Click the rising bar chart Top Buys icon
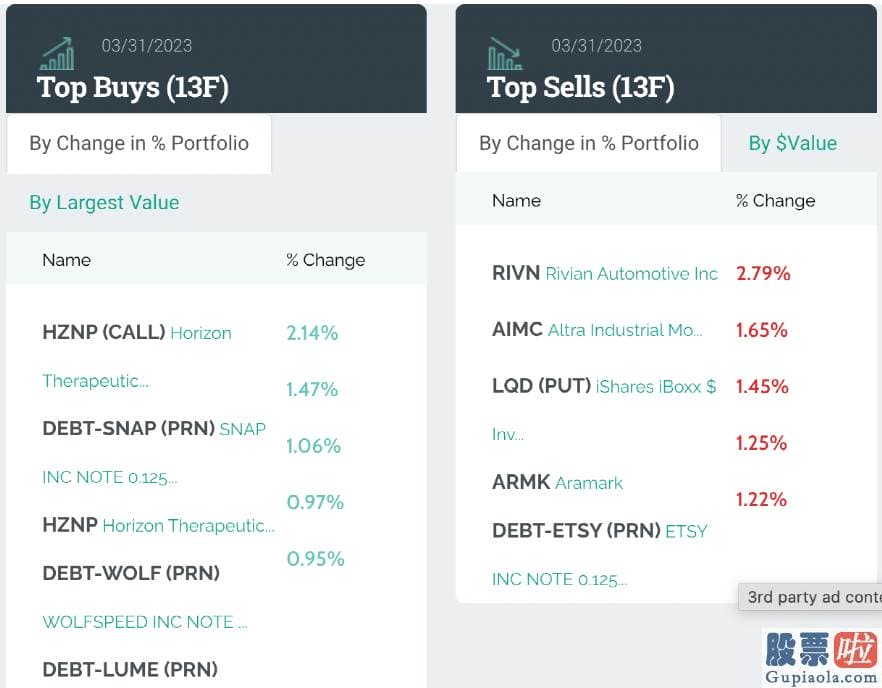Viewport: 882px width, 688px height. click(x=58, y=53)
